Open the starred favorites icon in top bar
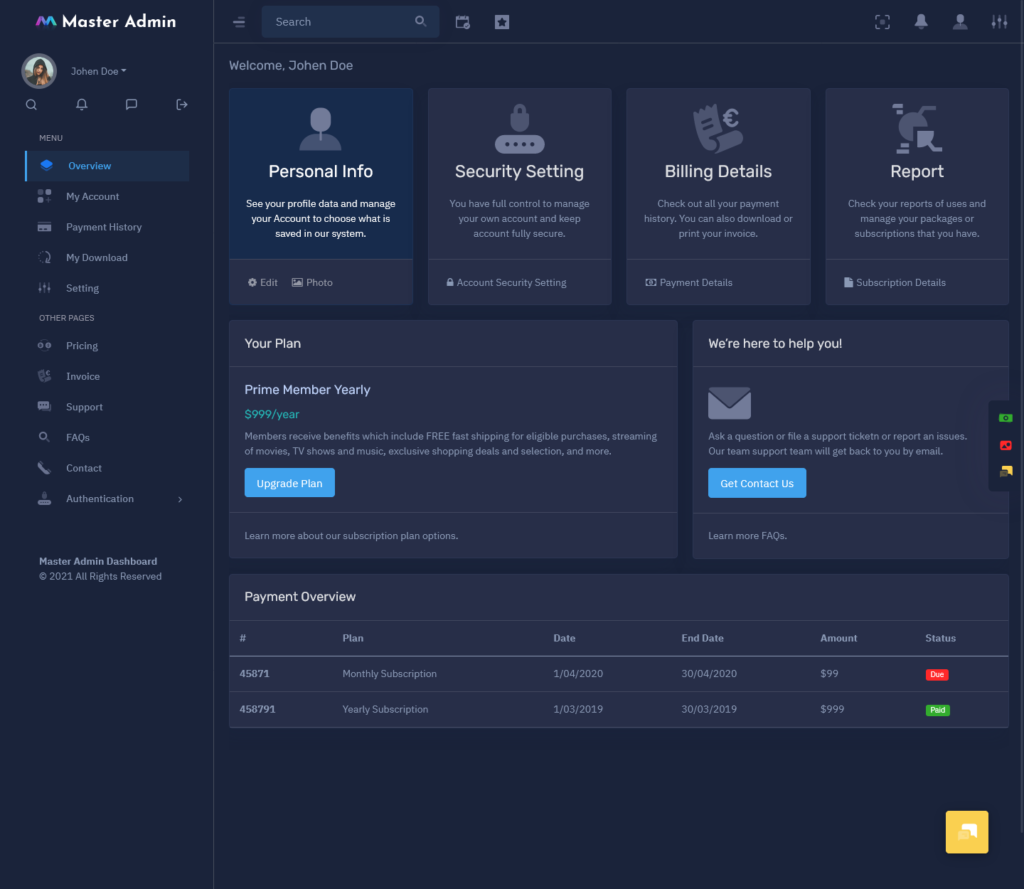 pyautogui.click(x=502, y=22)
